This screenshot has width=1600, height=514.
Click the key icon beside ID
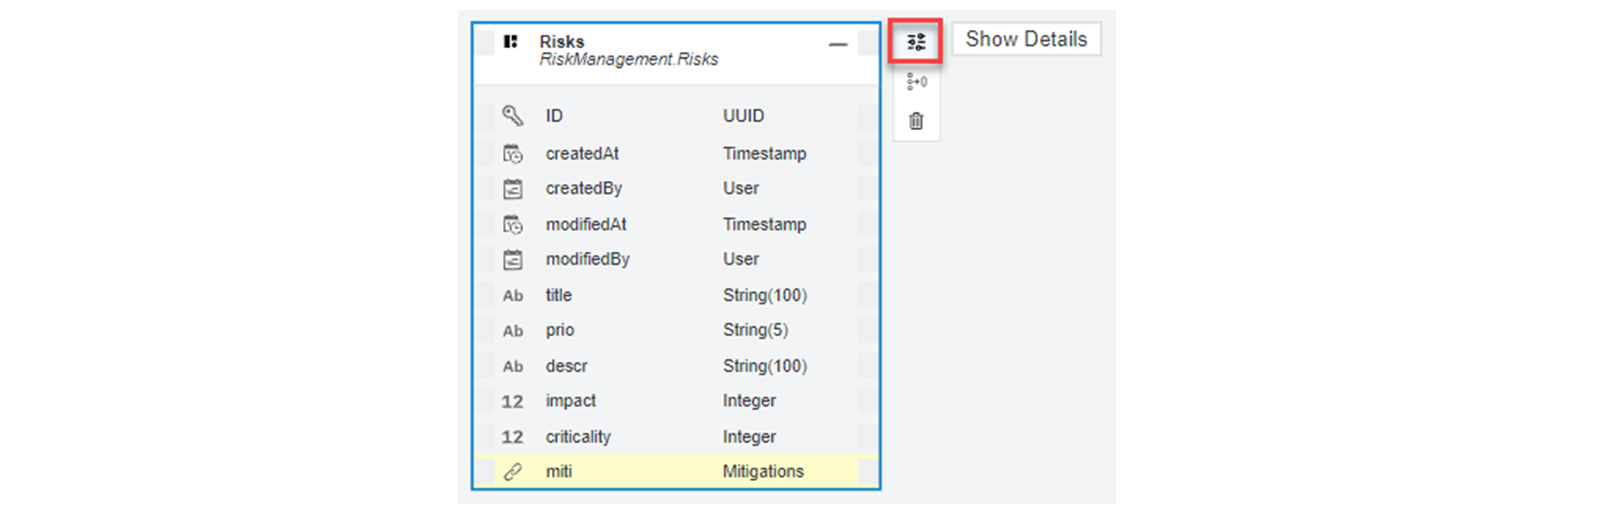click(513, 116)
